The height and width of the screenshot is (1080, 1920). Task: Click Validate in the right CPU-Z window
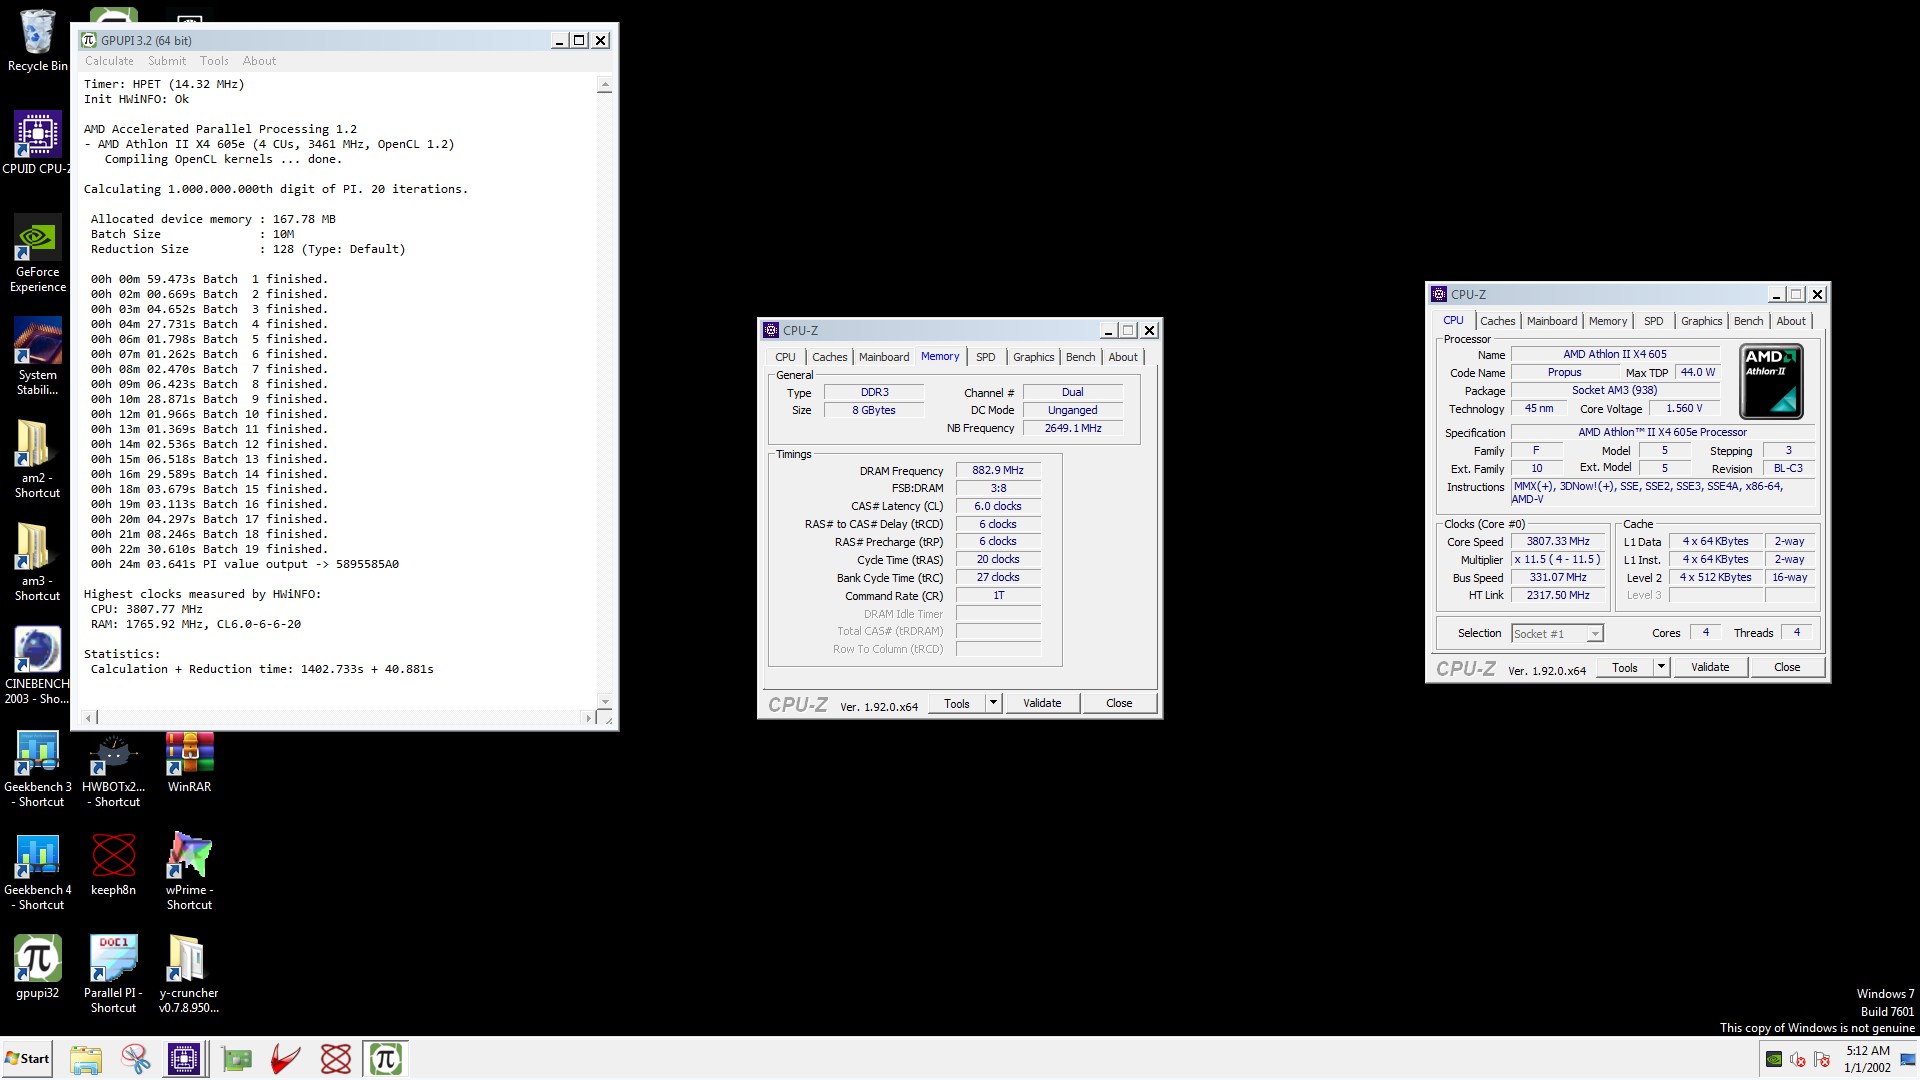(x=1710, y=667)
